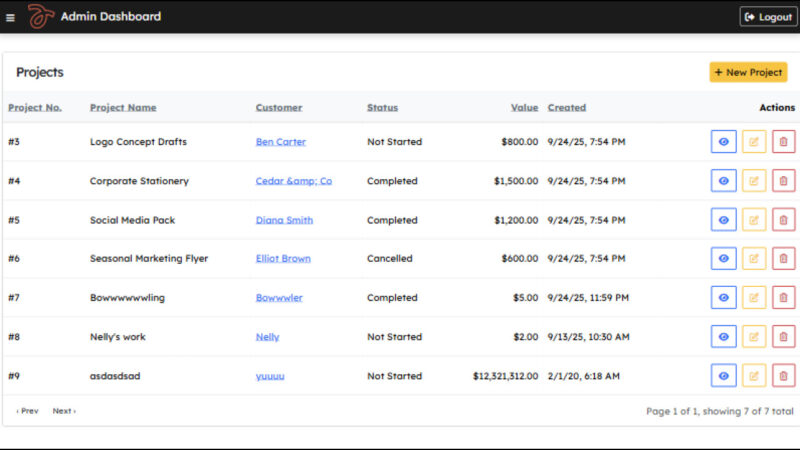The height and width of the screenshot is (450, 800).
Task: Log out using the Logout button
Action: pos(768,17)
